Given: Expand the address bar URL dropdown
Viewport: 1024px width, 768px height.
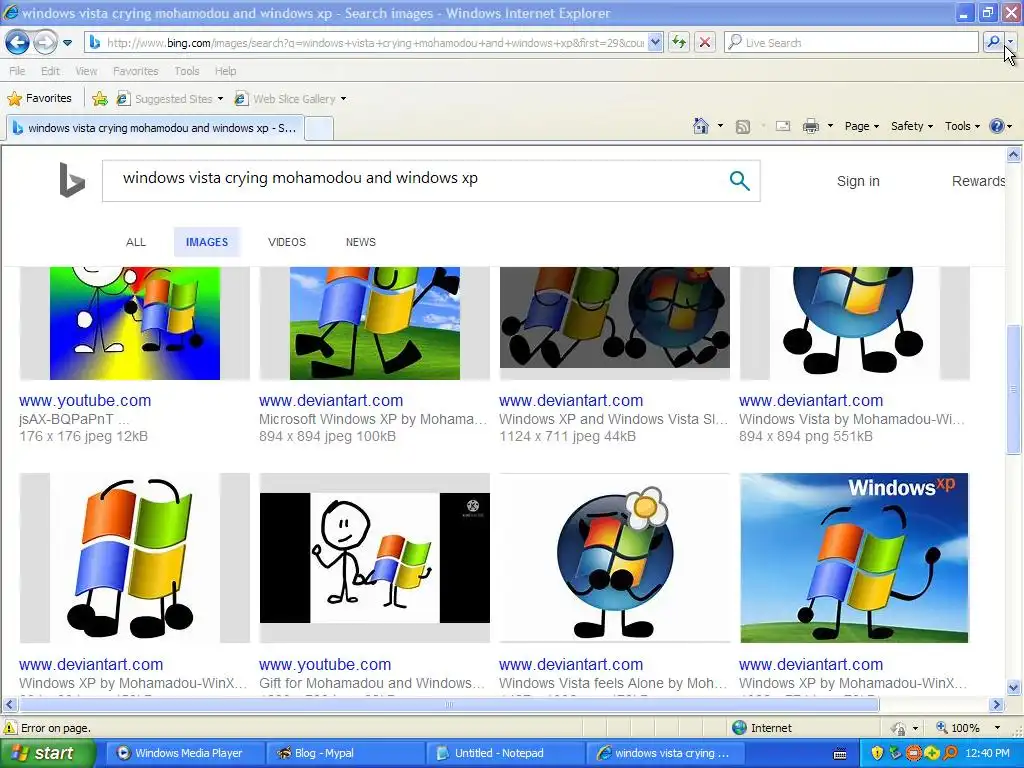Looking at the screenshot, I should (x=656, y=42).
